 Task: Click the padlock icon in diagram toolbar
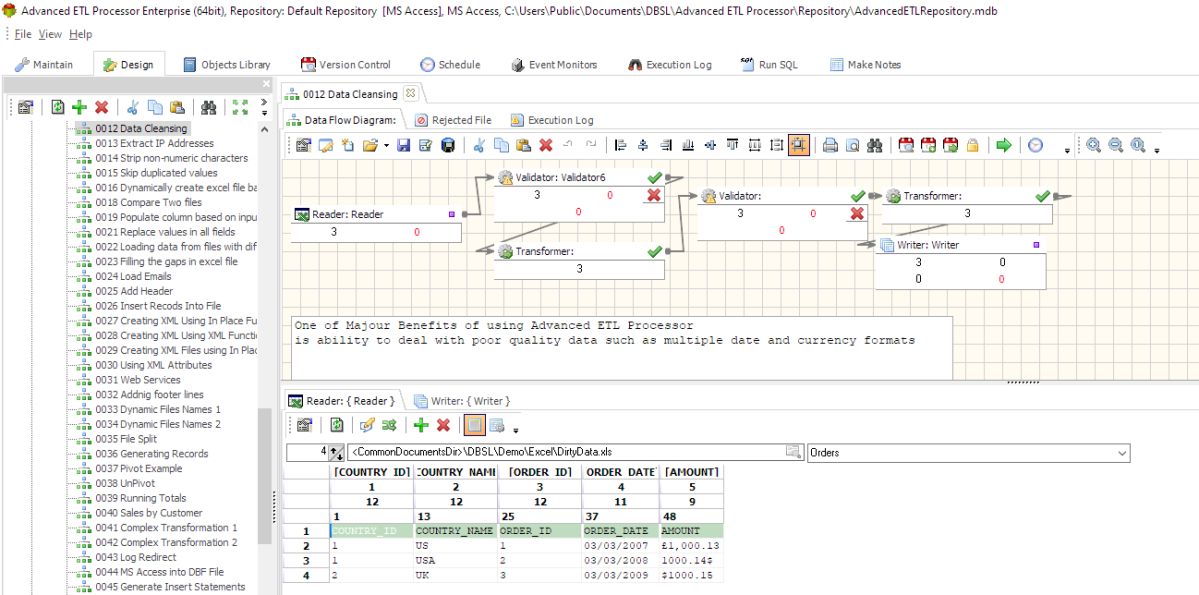pyautogui.click(x=973, y=145)
